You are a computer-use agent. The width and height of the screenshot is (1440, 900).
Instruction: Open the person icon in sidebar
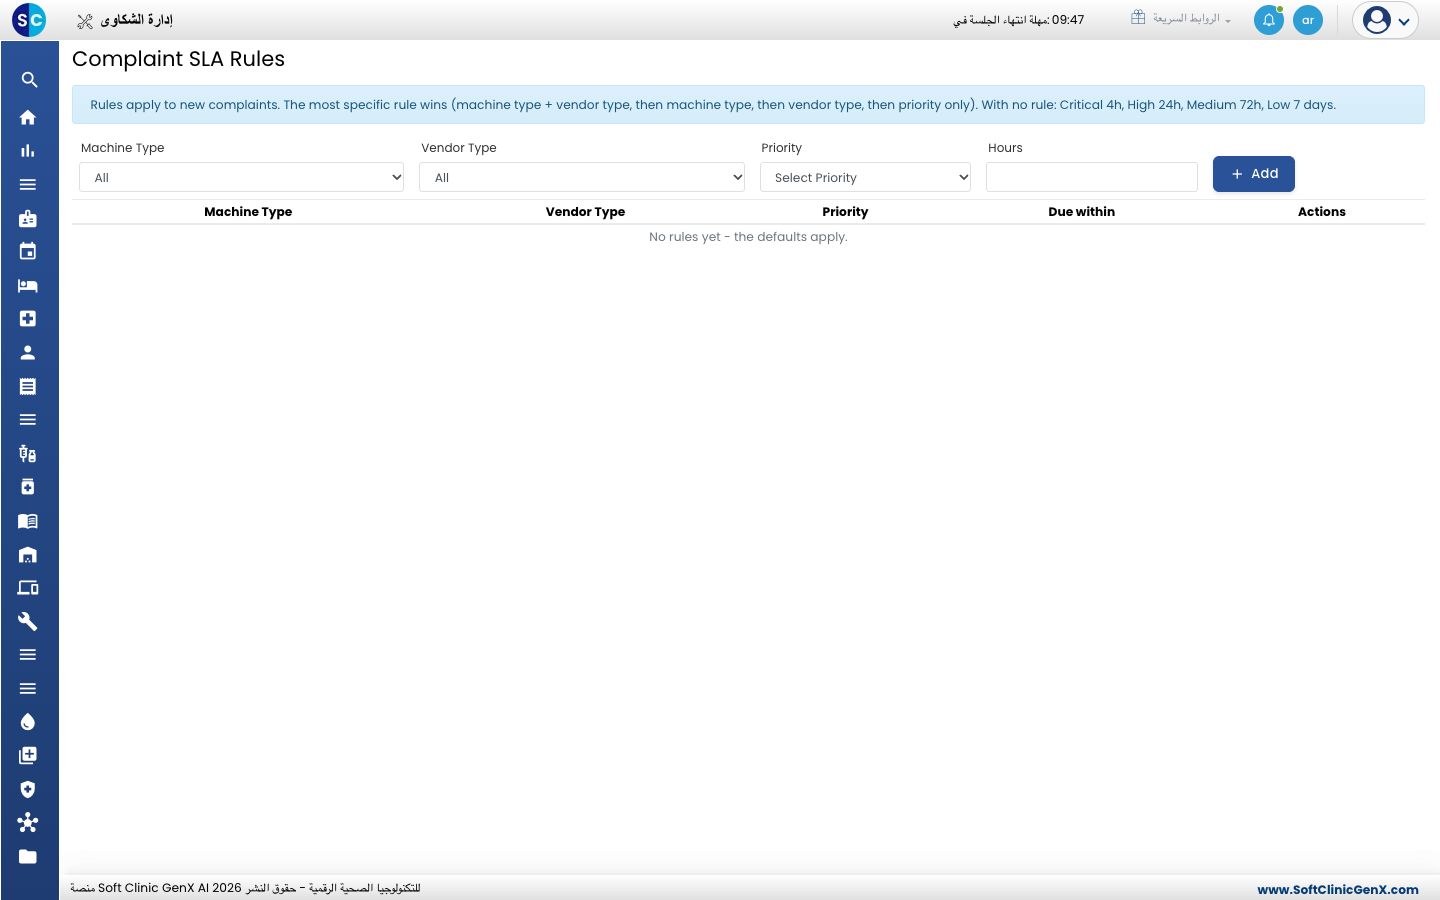(28, 353)
